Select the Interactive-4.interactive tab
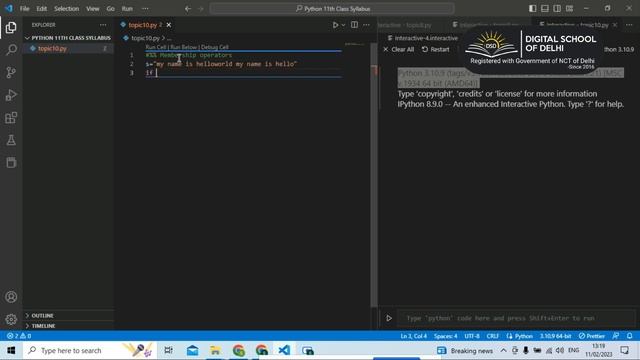Viewport: 640px width, 360px height. 422,38
